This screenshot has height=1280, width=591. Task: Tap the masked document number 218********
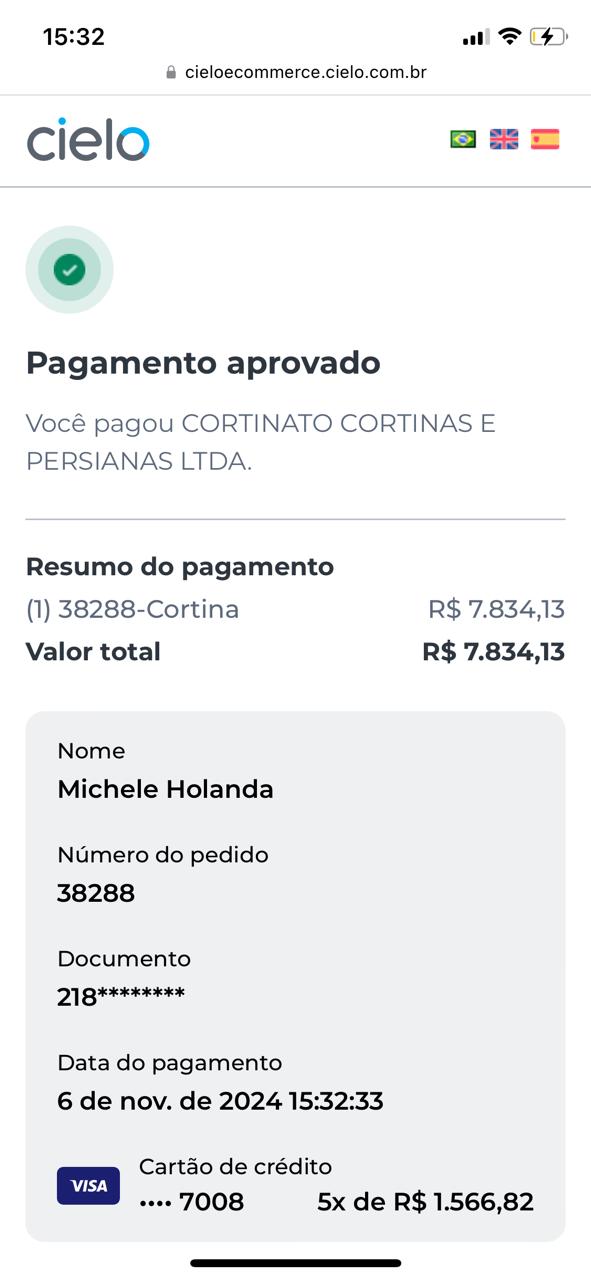pyautogui.click(x=121, y=997)
